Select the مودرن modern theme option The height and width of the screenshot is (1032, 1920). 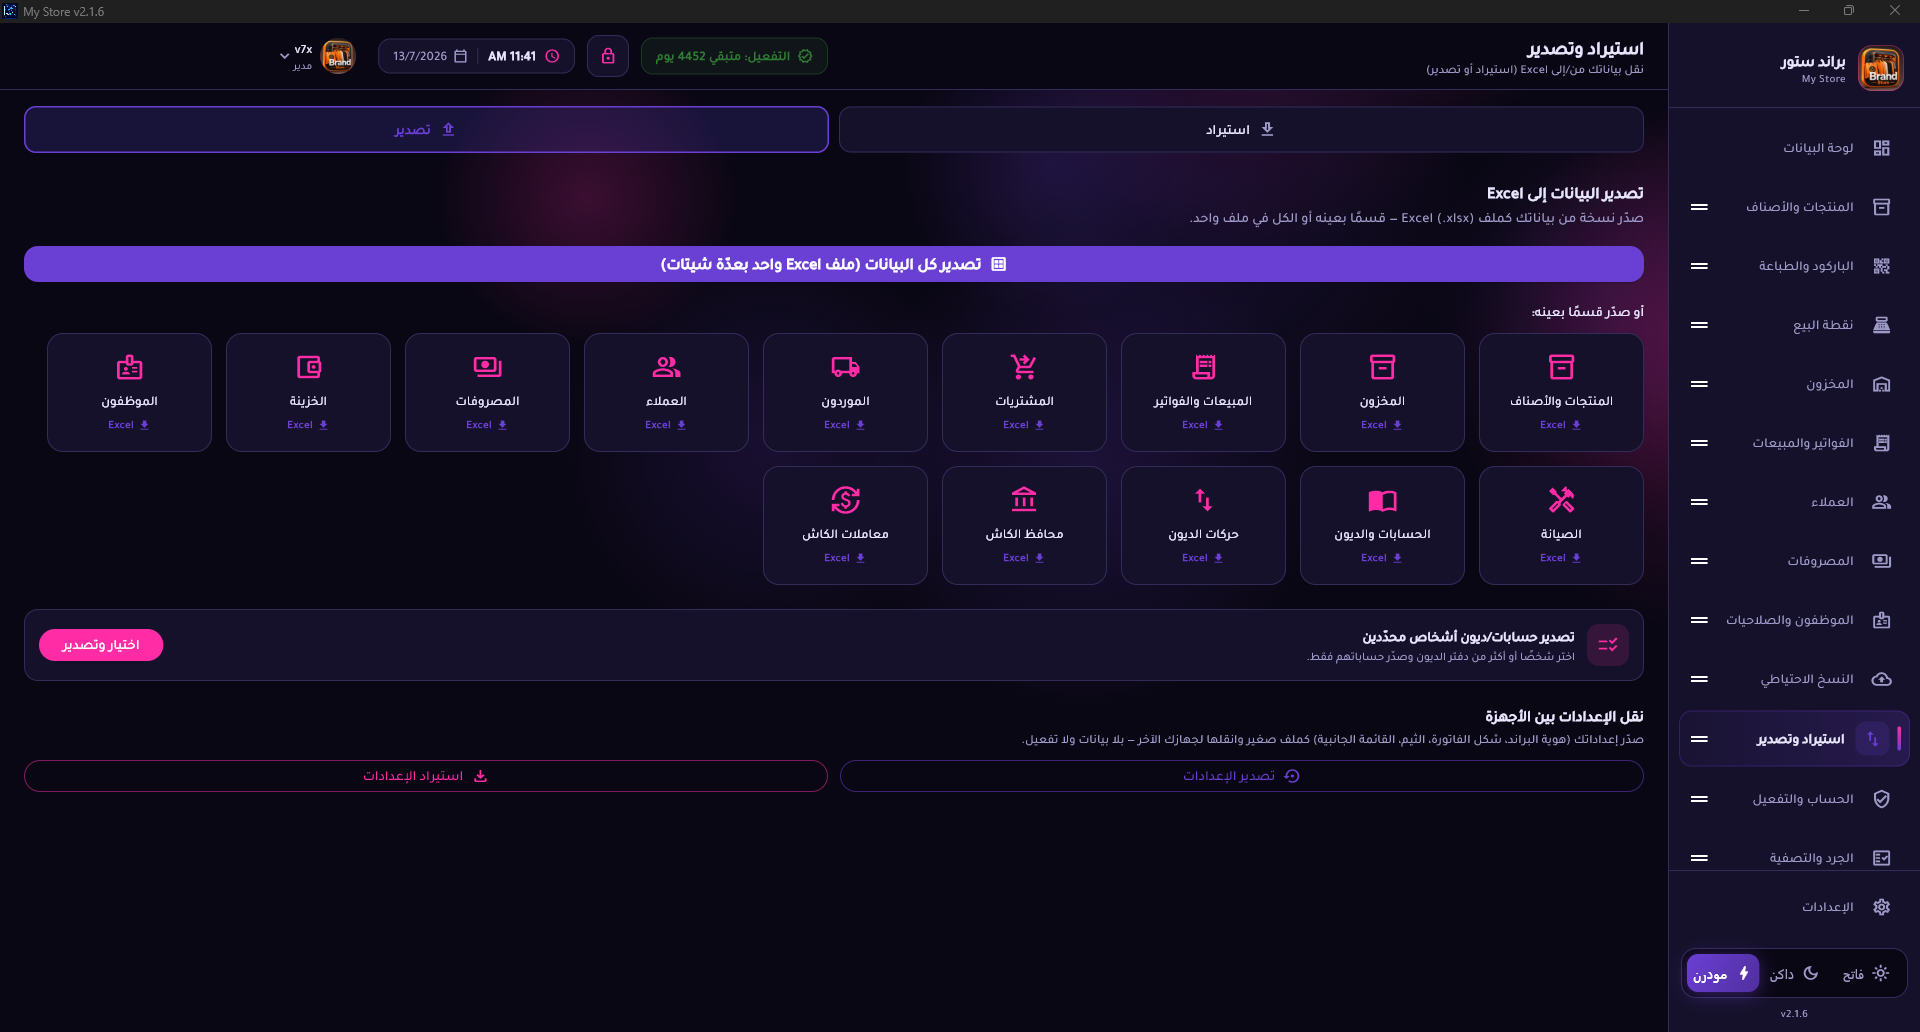(x=1722, y=974)
